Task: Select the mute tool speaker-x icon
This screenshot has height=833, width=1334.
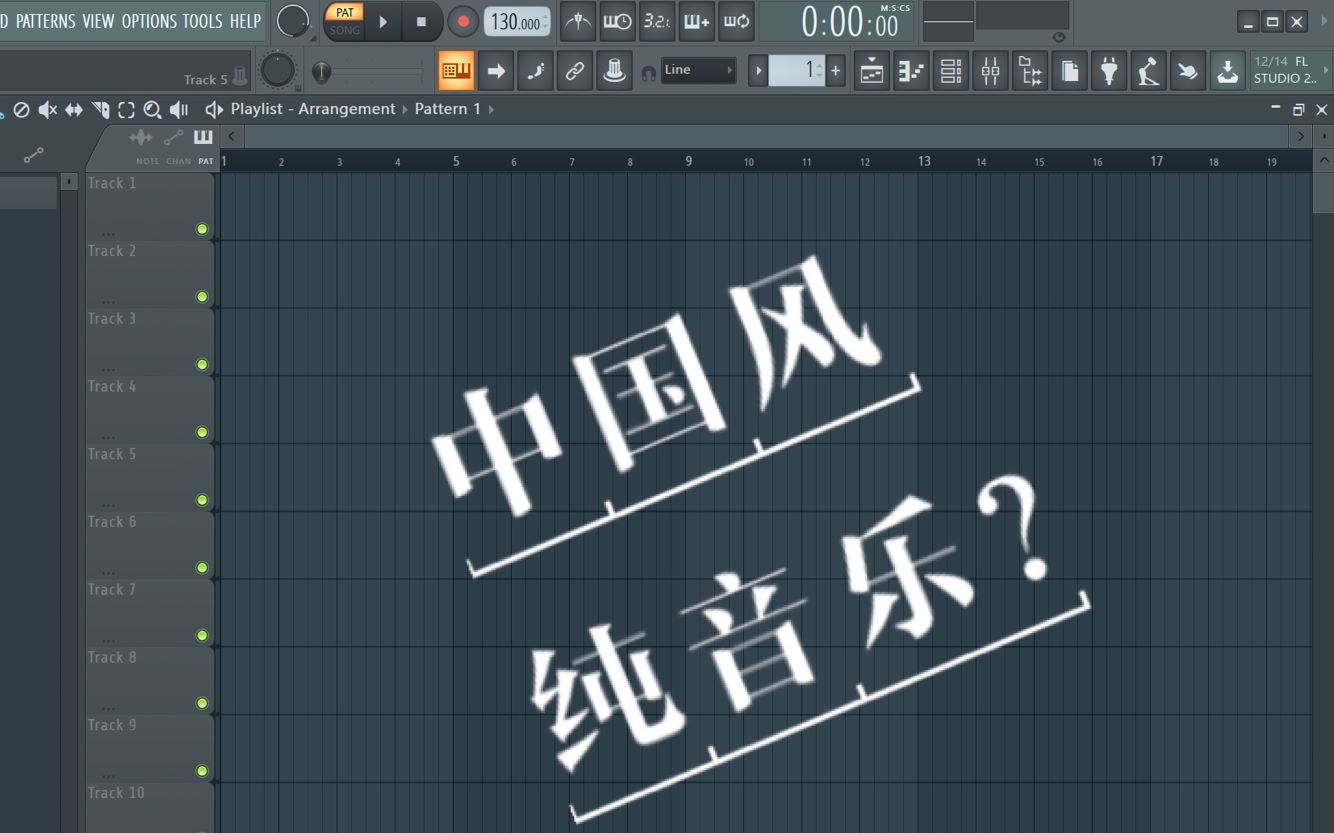Action: pos(47,110)
